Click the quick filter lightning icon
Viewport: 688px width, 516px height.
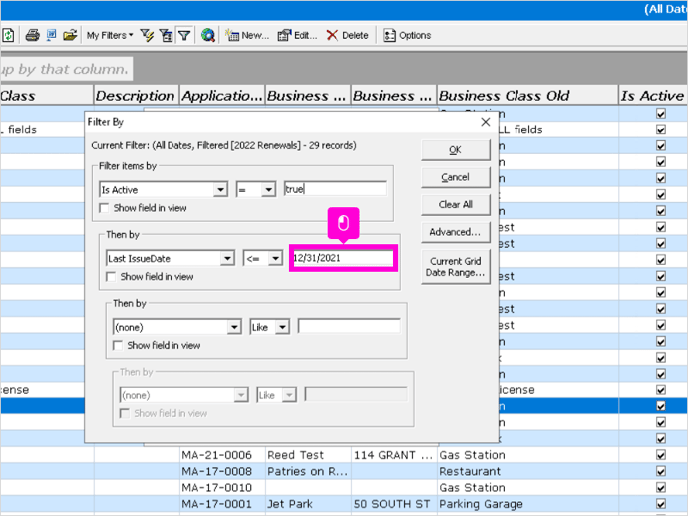(x=147, y=35)
